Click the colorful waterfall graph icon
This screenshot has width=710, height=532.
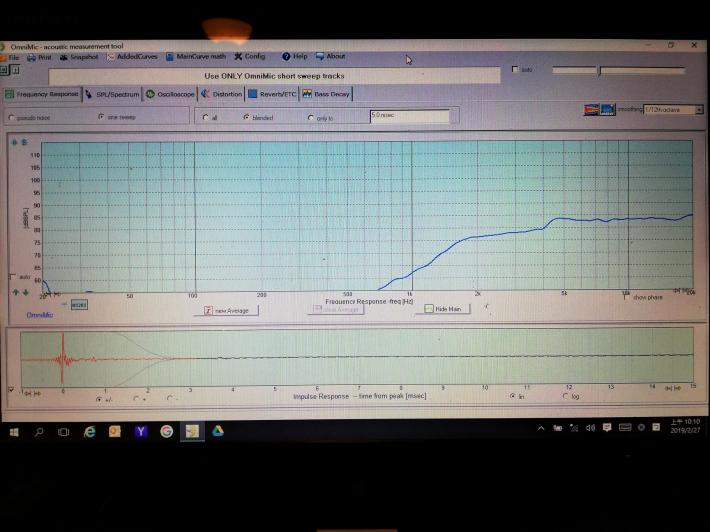pos(591,110)
